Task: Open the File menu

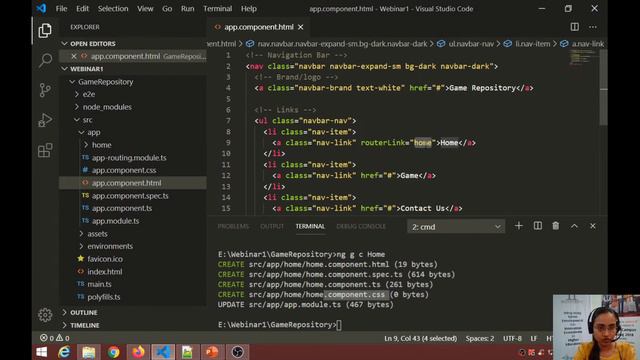Action: tap(61, 9)
